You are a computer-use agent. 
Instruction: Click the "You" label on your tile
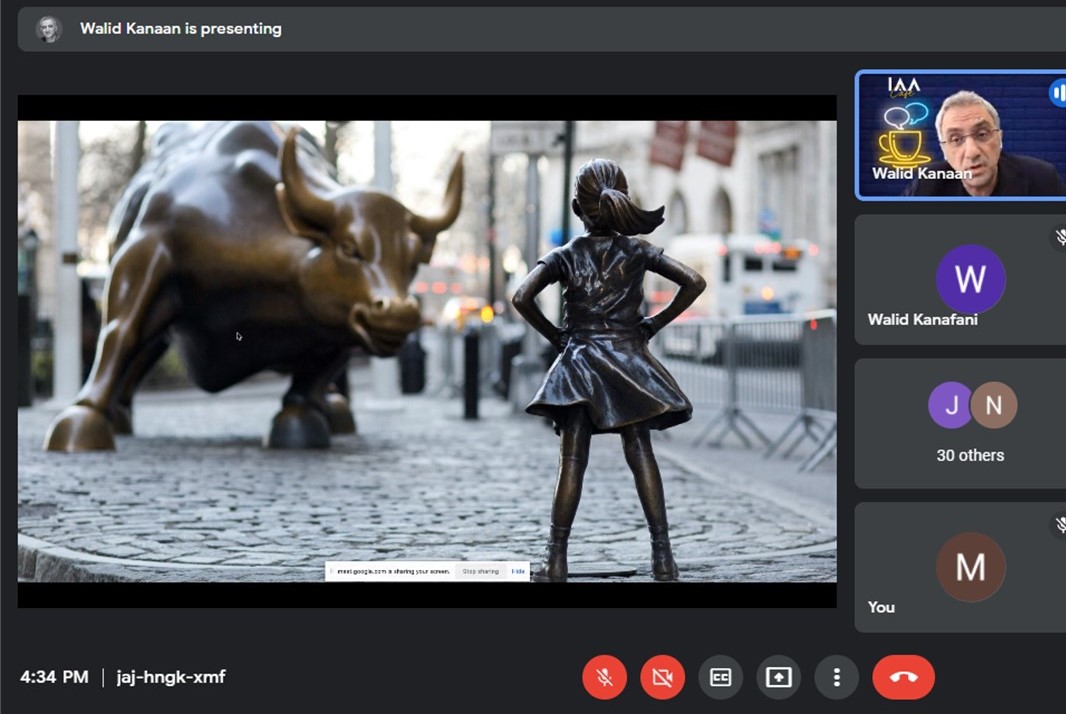(x=881, y=607)
